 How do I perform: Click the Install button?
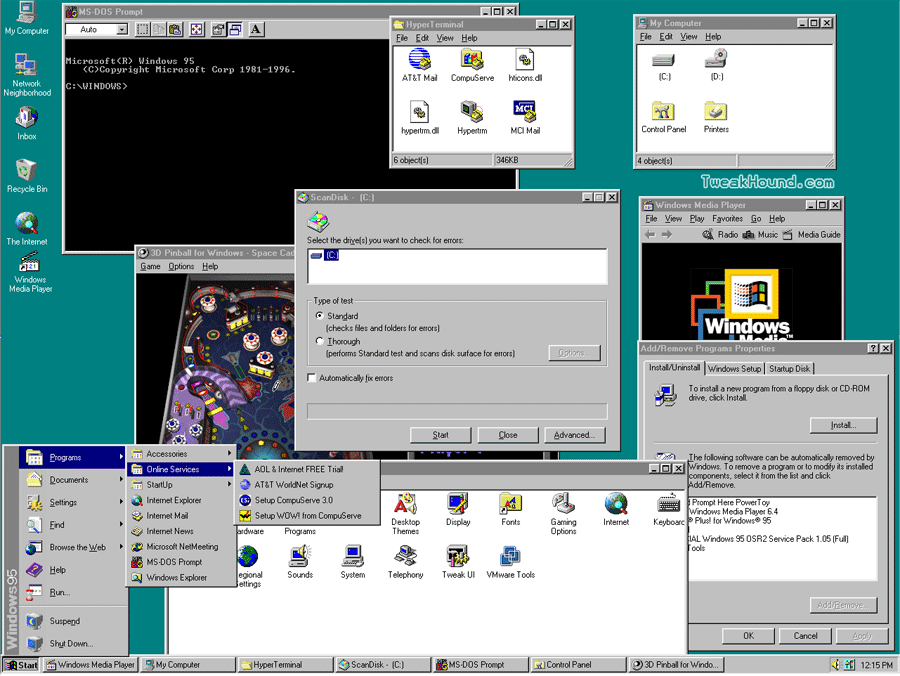click(x=843, y=425)
